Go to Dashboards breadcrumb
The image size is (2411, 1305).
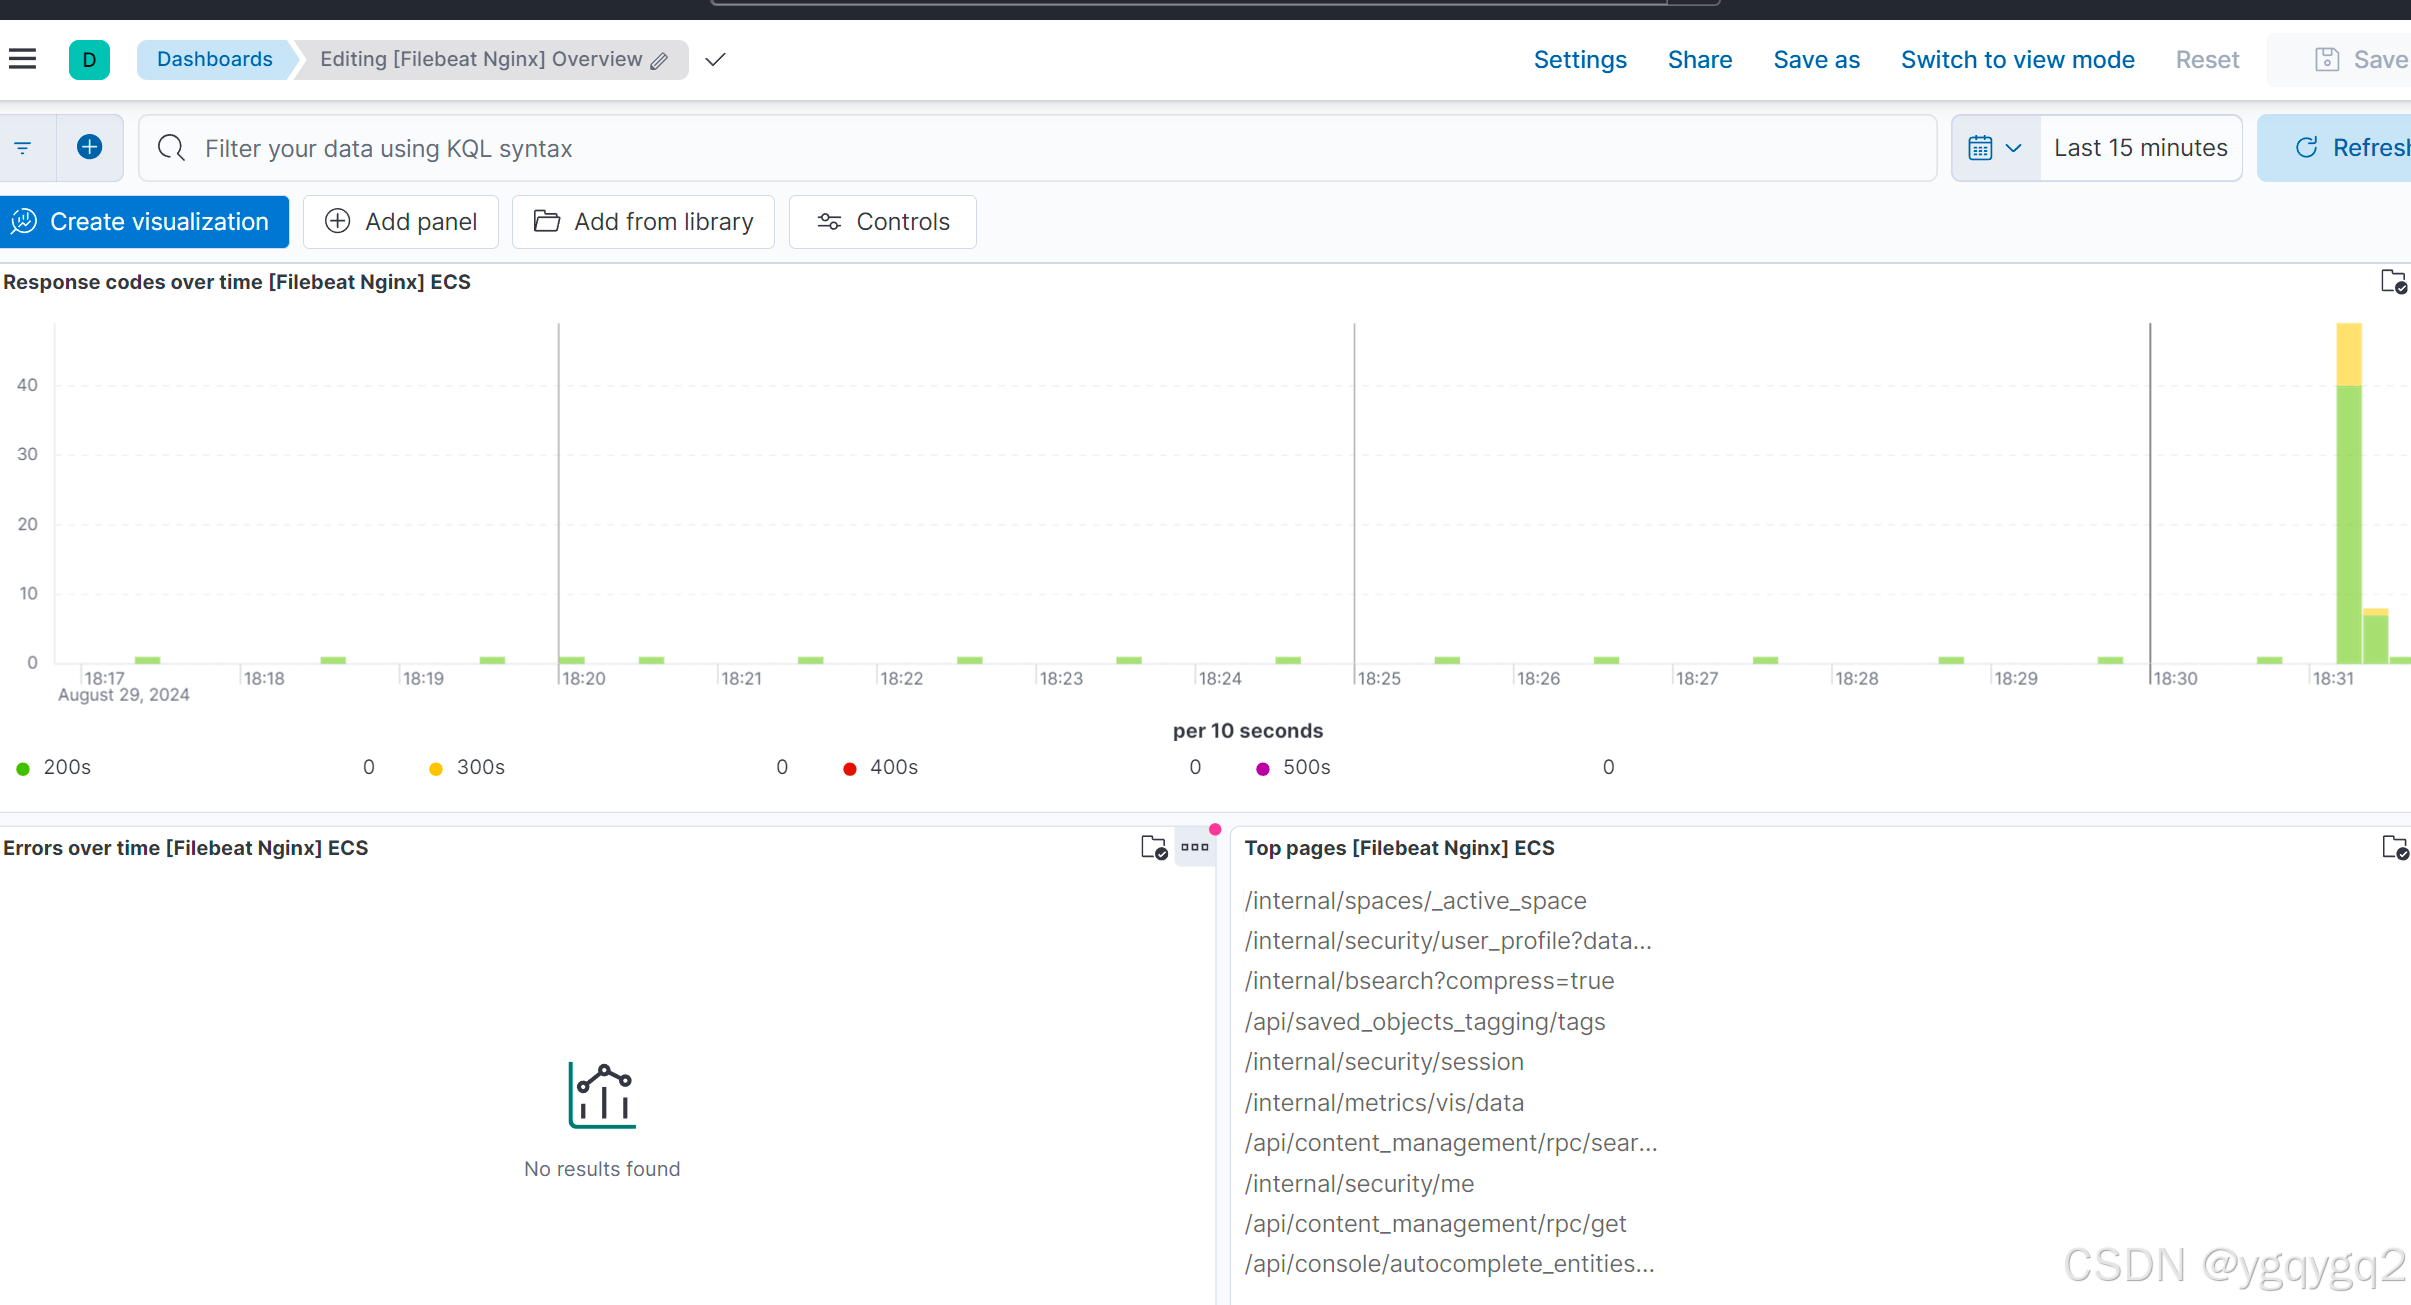[x=214, y=59]
